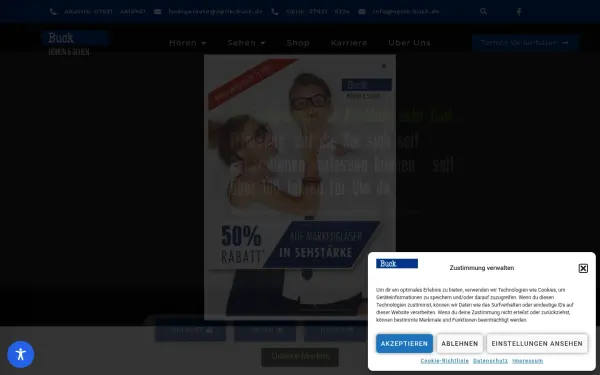Click the phone icon before Optik number
The height and width of the screenshot is (375, 600).
pyautogui.click(x=275, y=11)
